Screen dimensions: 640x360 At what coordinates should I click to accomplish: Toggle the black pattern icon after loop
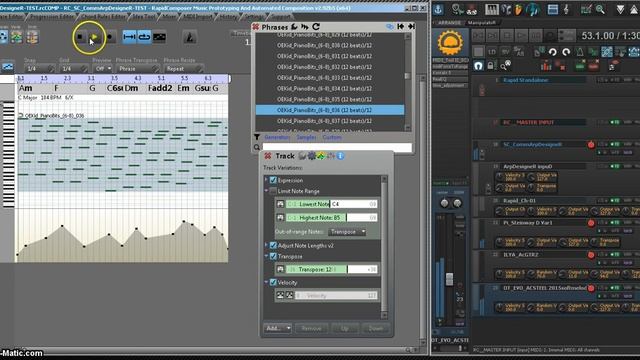point(159,37)
